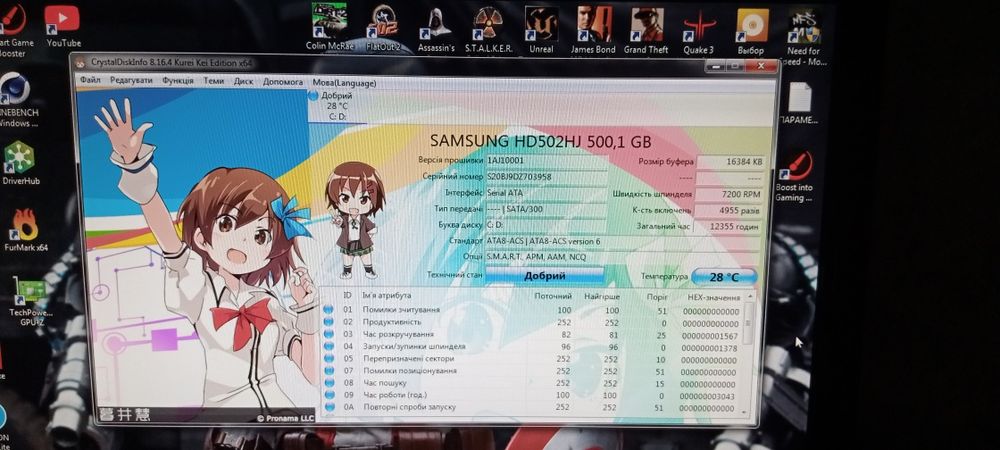Screen dimensions: 1000x450
Task: Click the Serial ATA interface field
Action: (546, 192)
